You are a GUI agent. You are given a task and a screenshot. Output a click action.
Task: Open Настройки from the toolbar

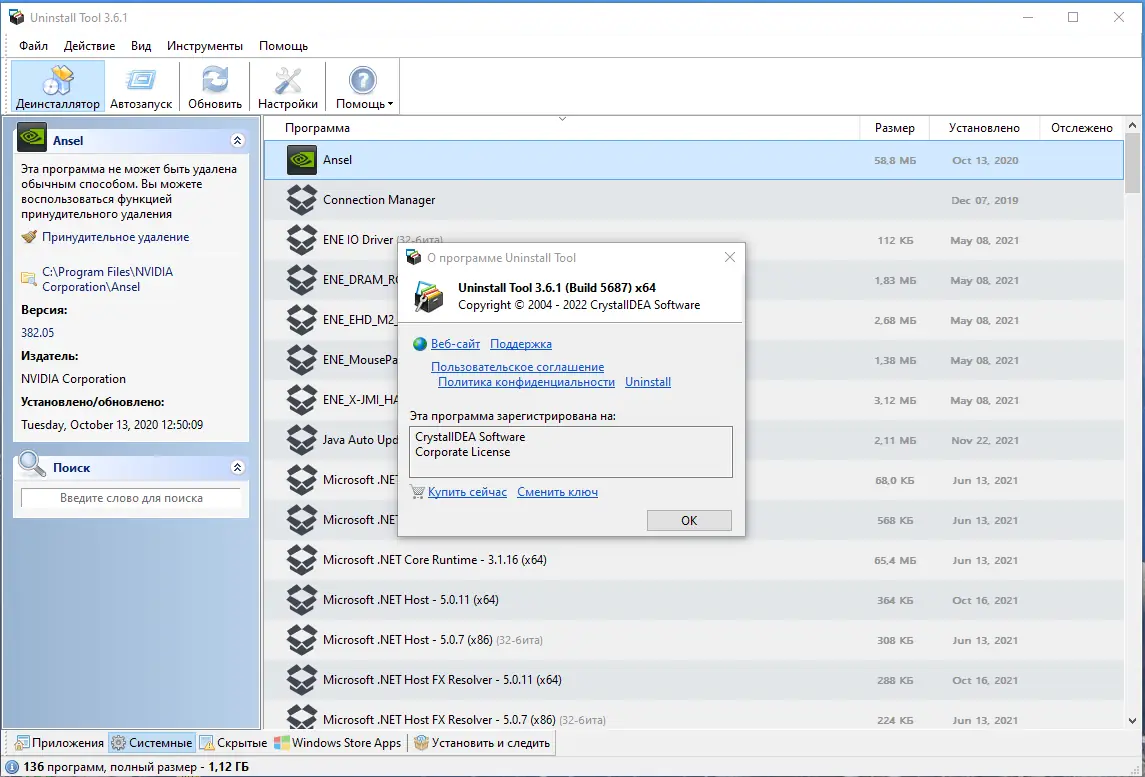pos(288,86)
